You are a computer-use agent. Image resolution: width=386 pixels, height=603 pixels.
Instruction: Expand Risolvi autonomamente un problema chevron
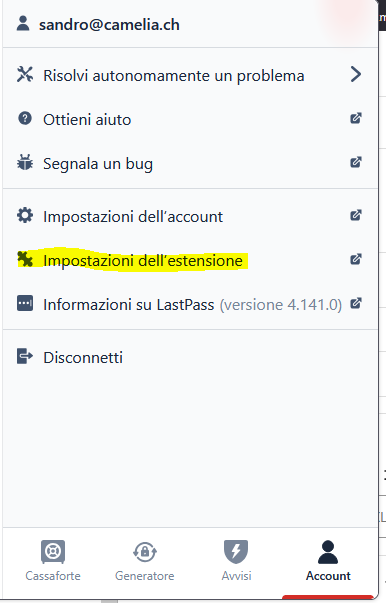[356, 75]
